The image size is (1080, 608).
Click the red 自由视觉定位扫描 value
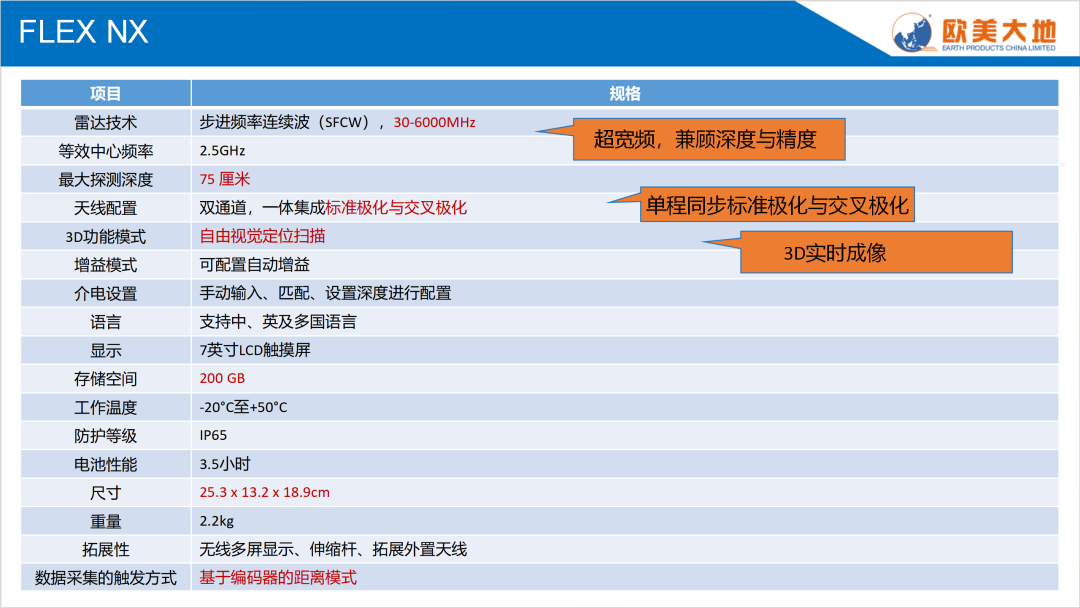pyautogui.click(x=262, y=237)
